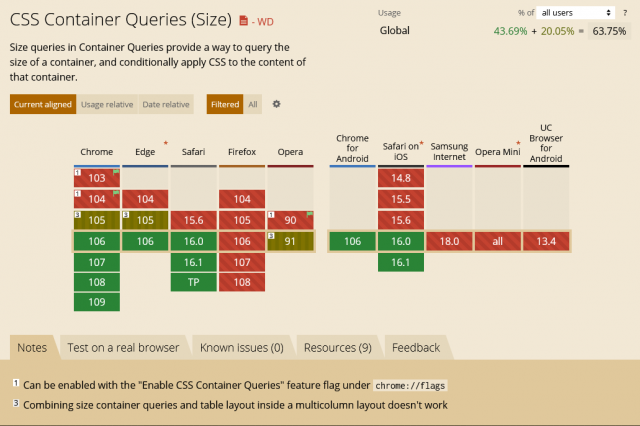The height and width of the screenshot is (426, 640).
Task: Switch to Date relative view
Action: [x=166, y=104]
